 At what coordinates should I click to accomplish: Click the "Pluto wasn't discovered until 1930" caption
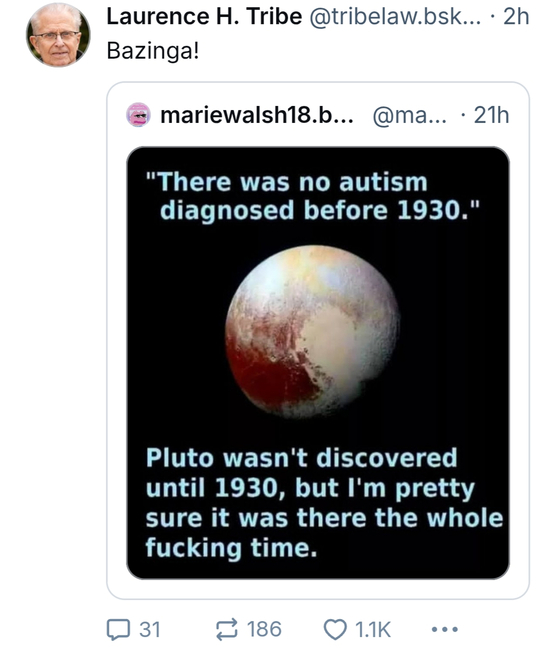coord(324,503)
